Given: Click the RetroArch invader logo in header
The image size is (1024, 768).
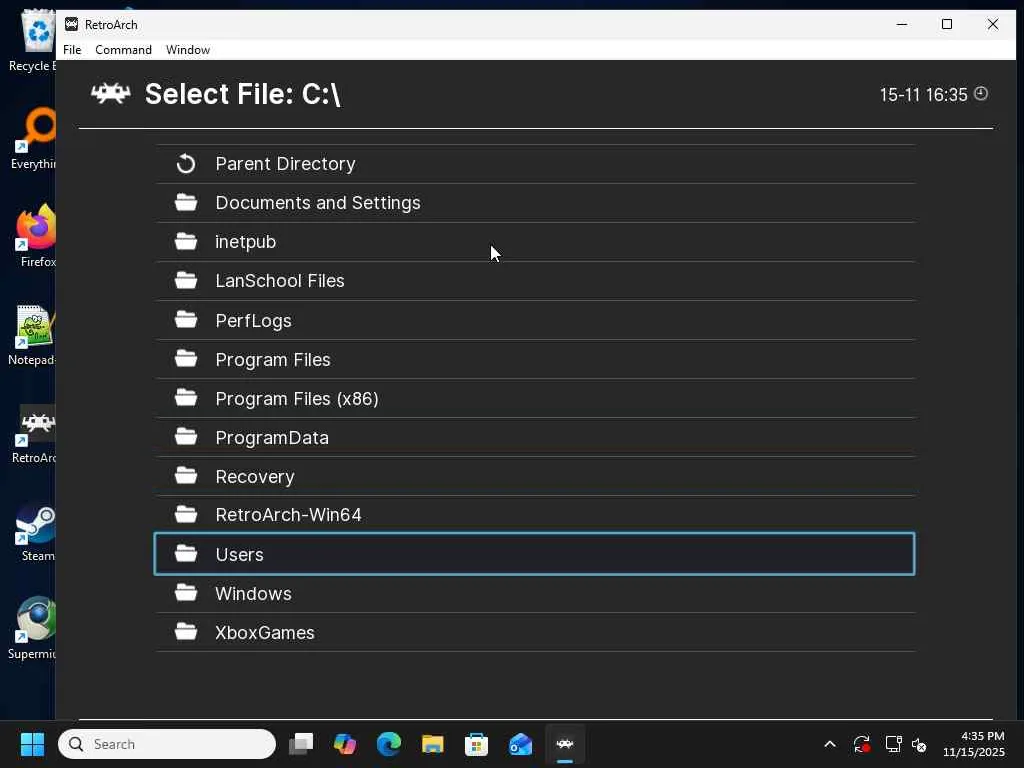Looking at the screenshot, I should click(x=111, y=94).
